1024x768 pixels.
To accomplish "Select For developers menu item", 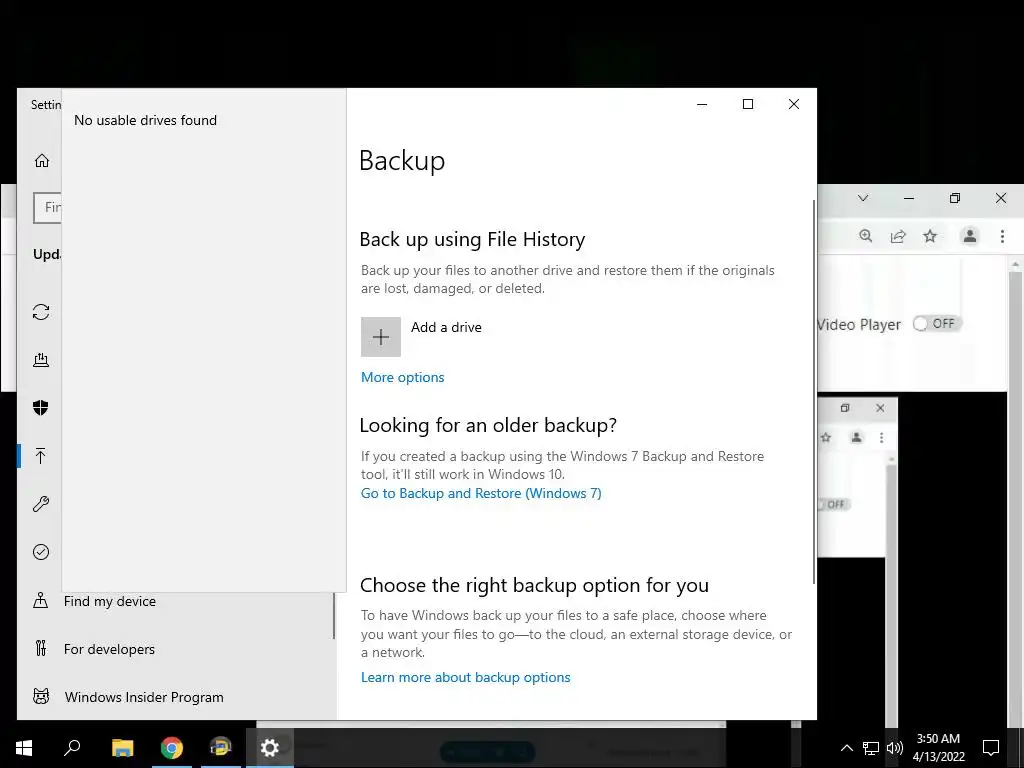I will pyautogui.click(x=109, y=649).
